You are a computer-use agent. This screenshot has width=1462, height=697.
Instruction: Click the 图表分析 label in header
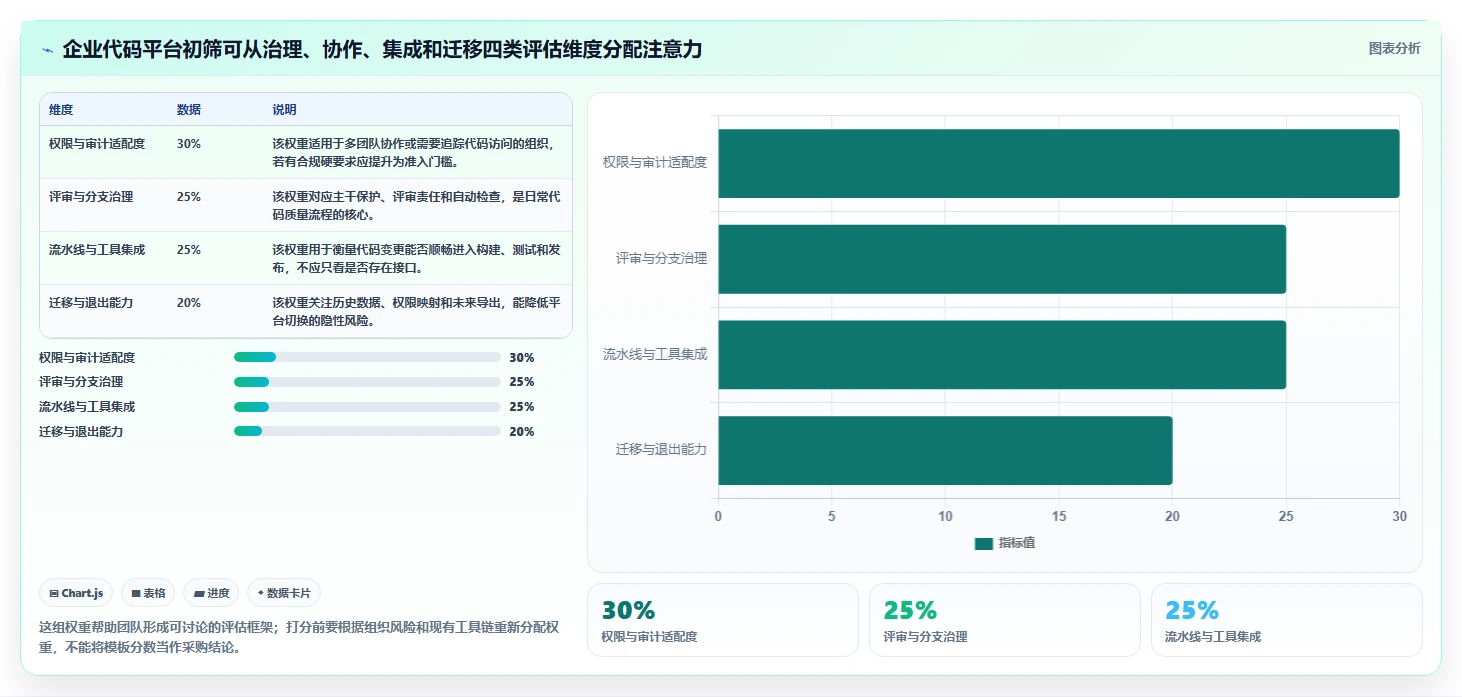(1394, 48)
